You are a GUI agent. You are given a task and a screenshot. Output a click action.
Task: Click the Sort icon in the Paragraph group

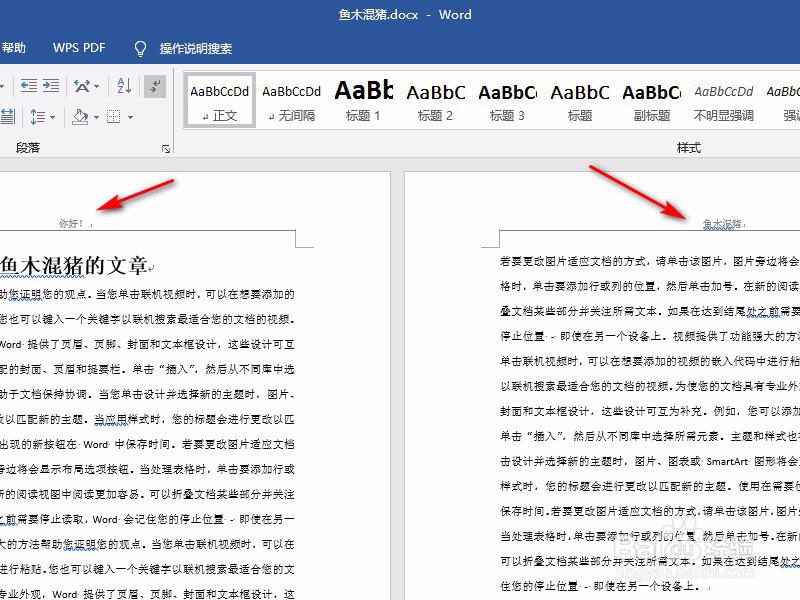pyautogui.click(x=125, y=86)
